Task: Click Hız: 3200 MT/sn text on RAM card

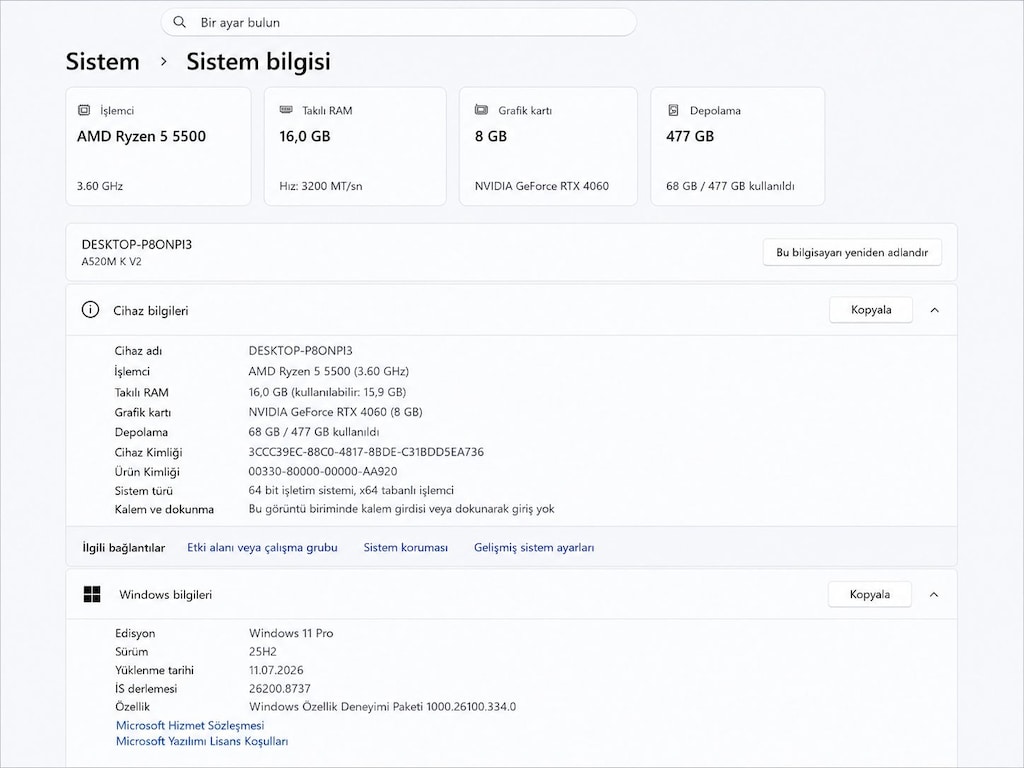Action: click(x=321, y=186)
